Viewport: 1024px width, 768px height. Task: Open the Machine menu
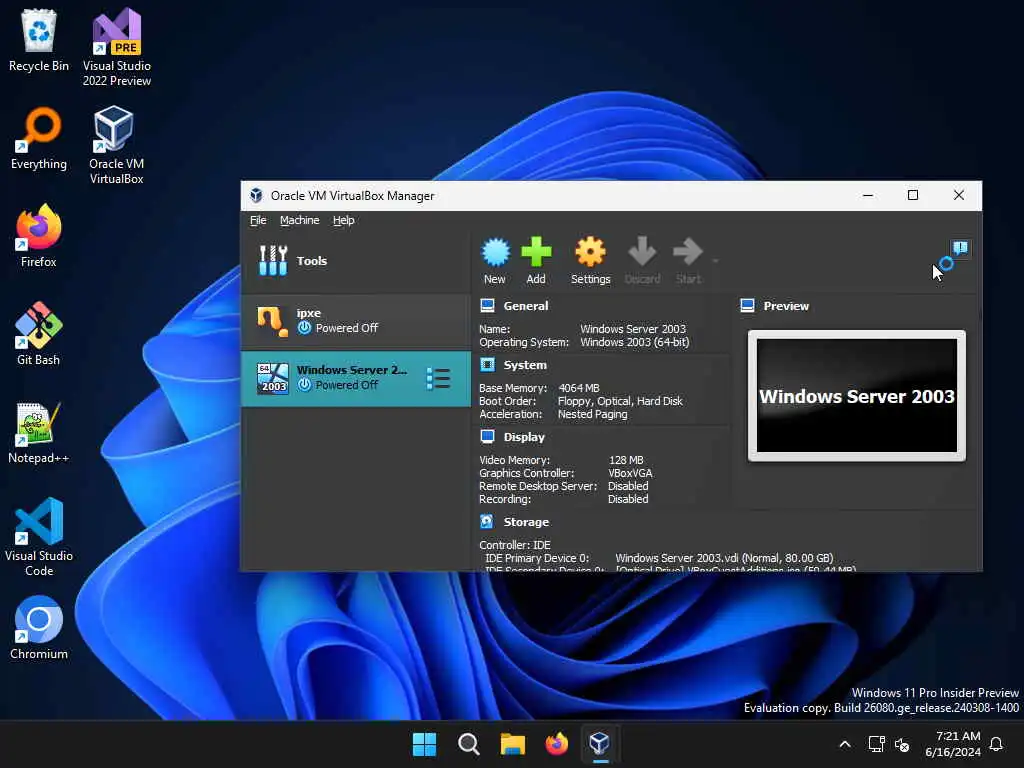300,220
